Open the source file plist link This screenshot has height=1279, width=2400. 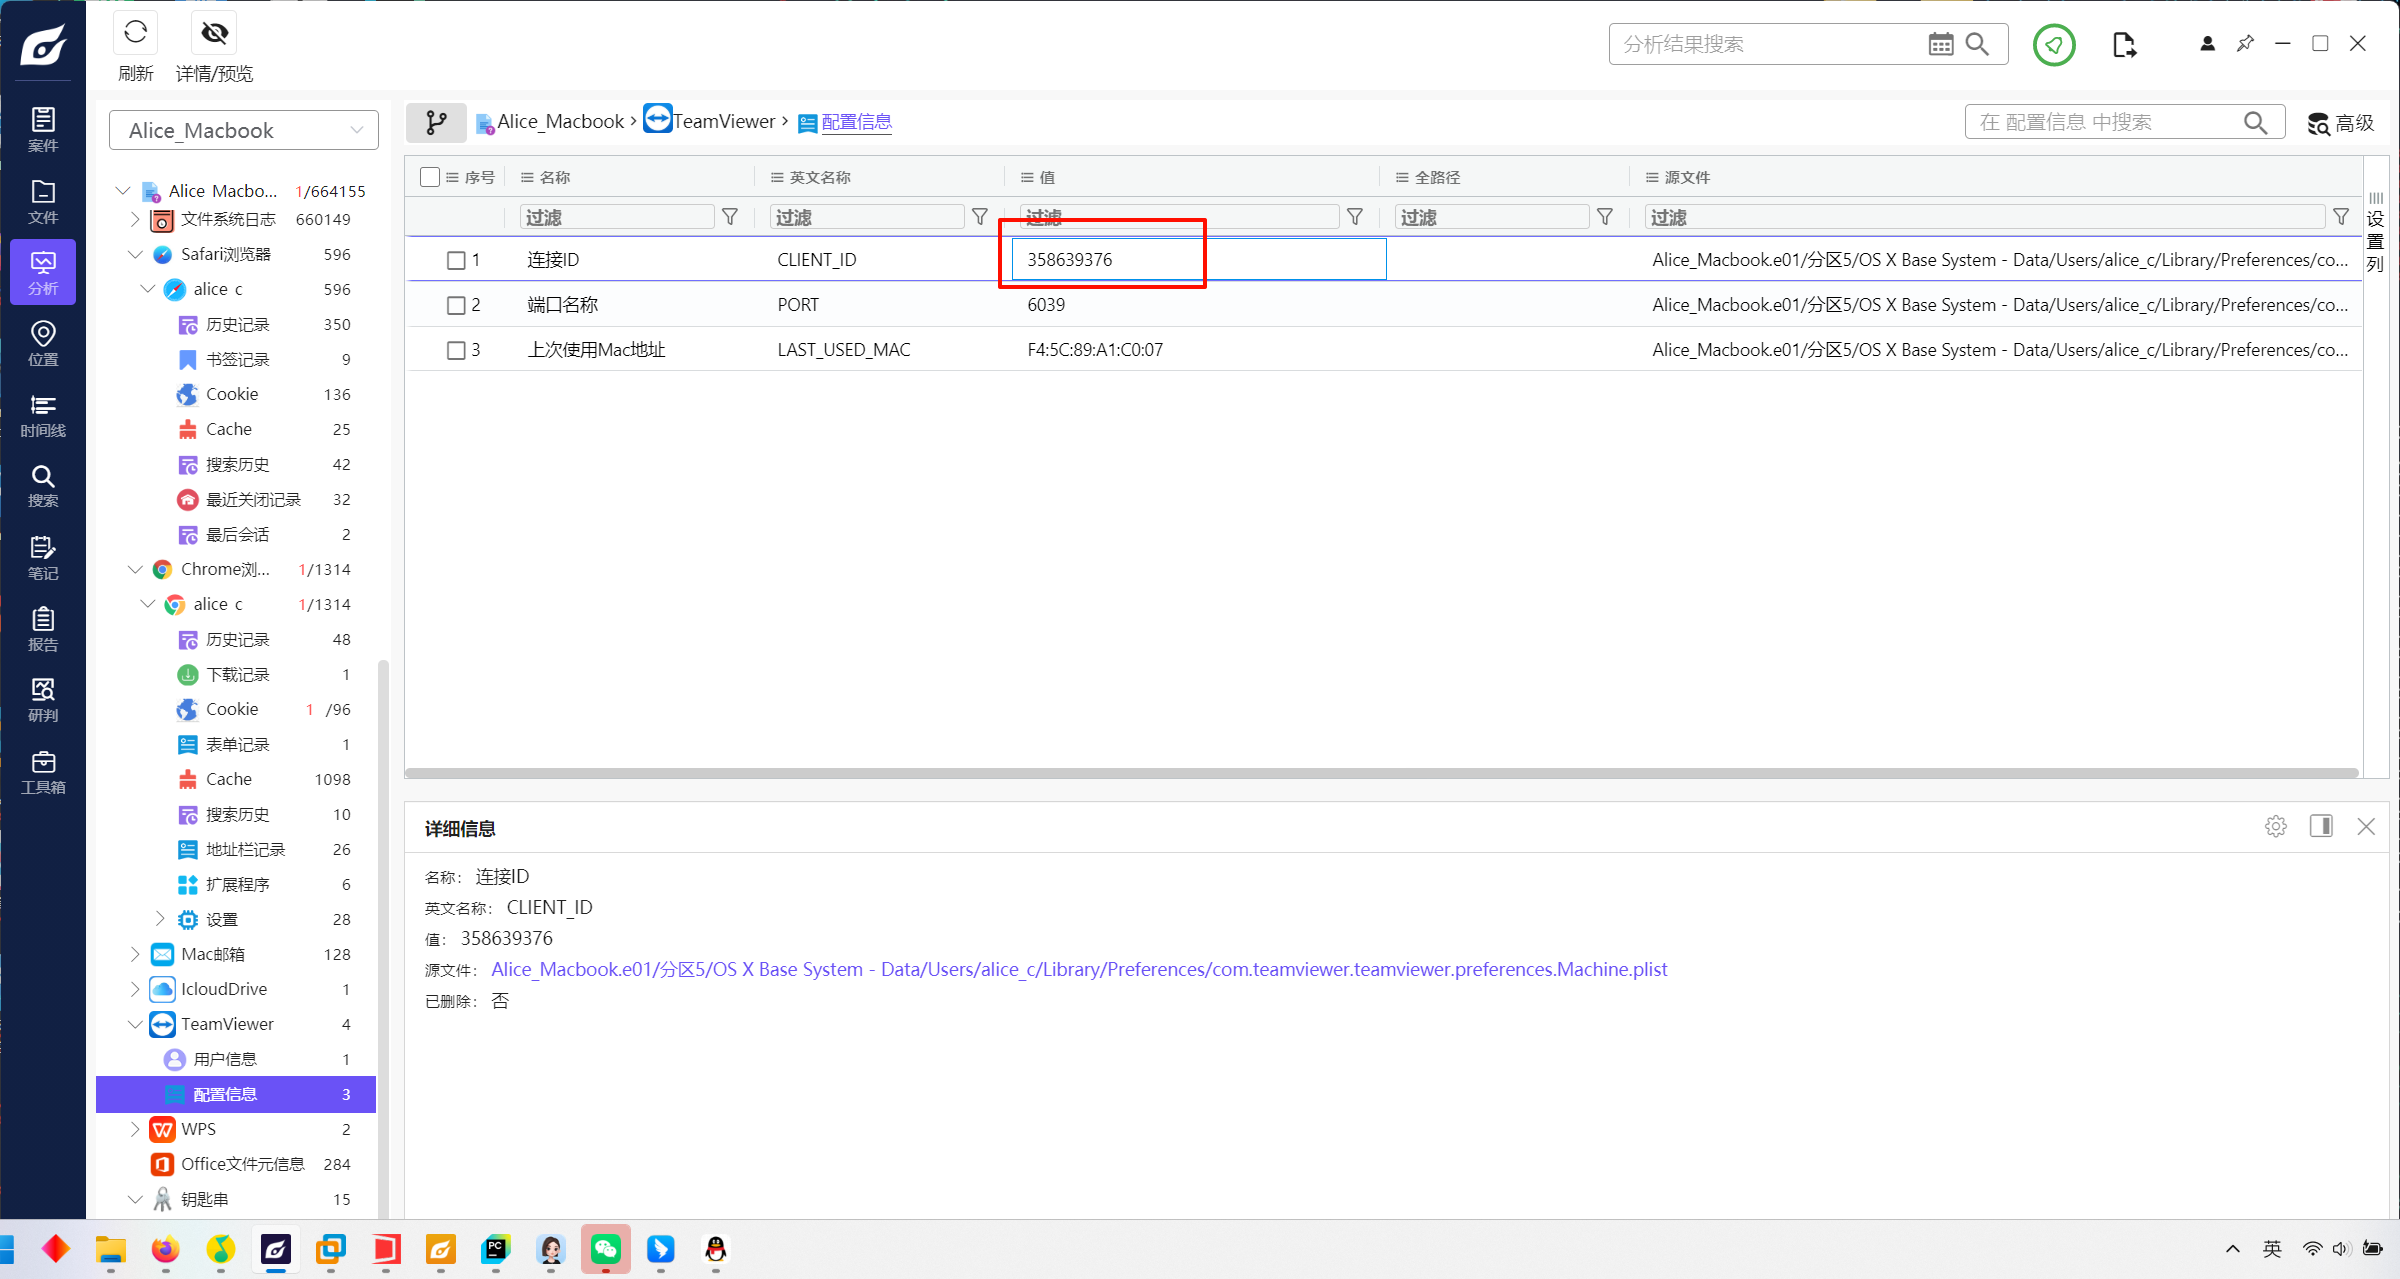click(x=1079, y=969)
